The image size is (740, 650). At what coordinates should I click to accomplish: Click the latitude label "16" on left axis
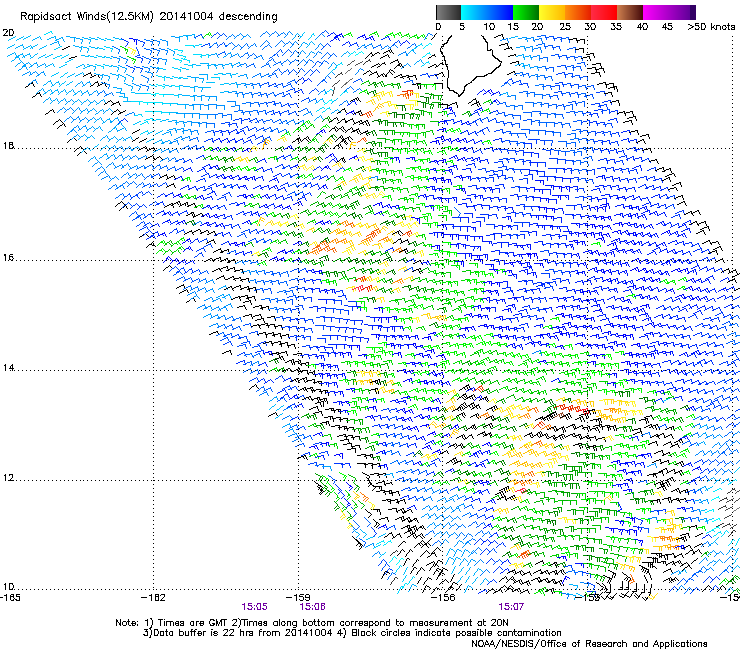8,258
